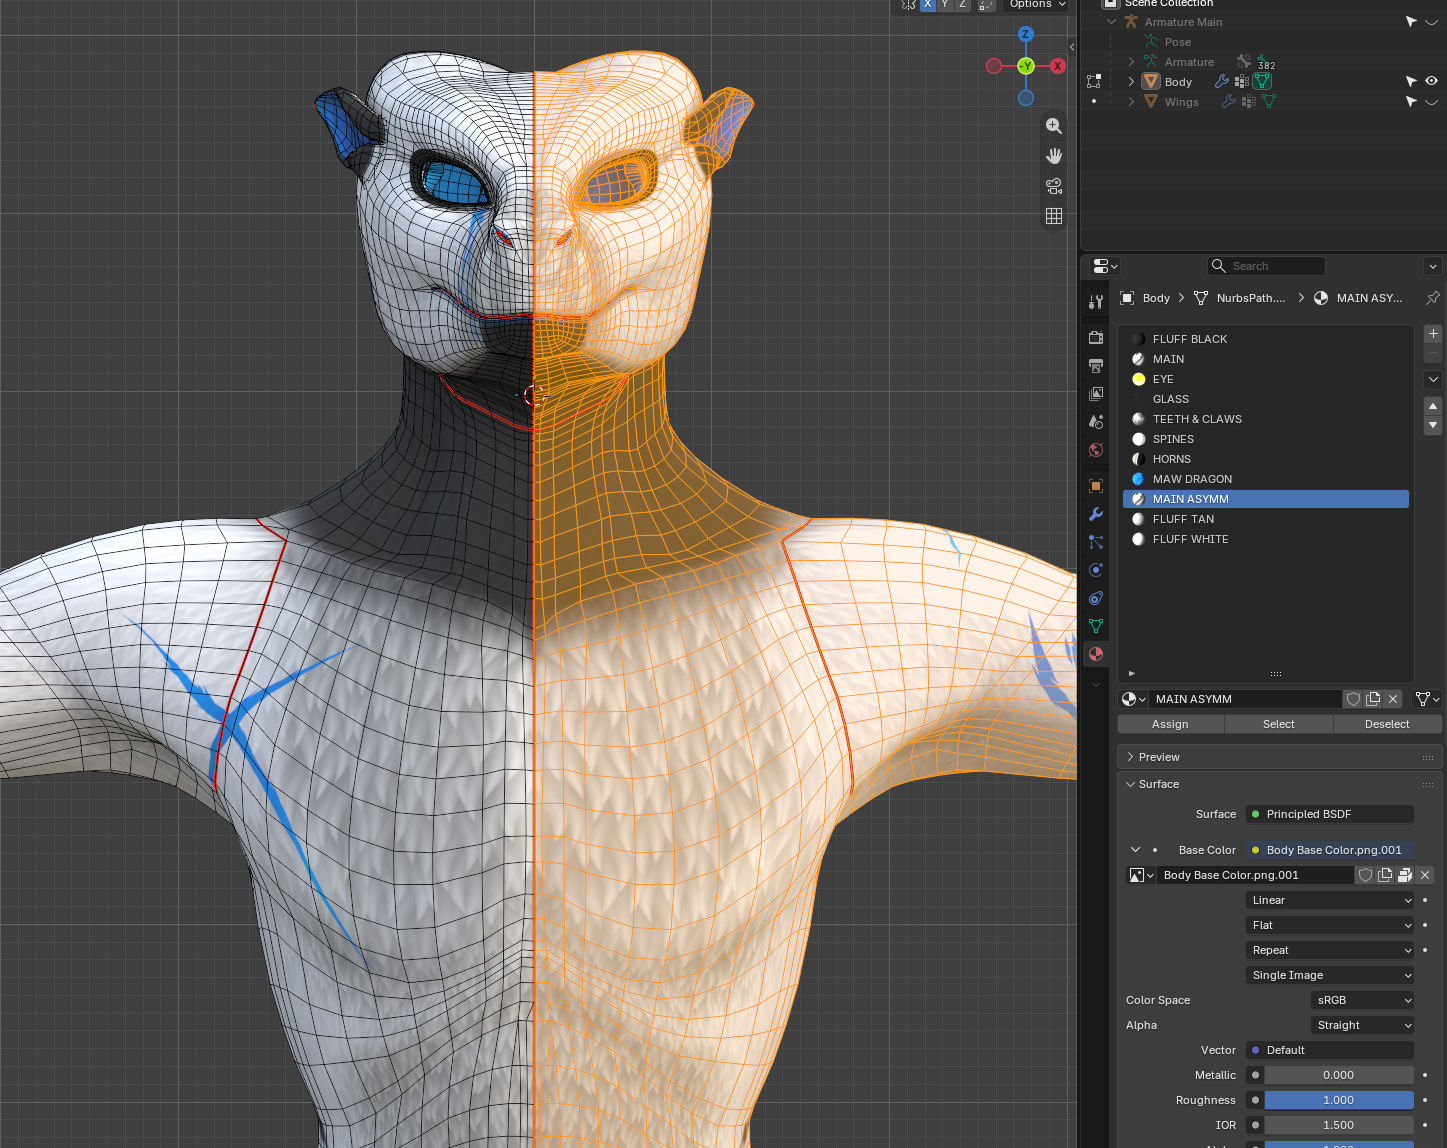Viewport: 1447px width, 1148px height.
Task: Open the Output properties tab
Action: coord(1096,366)
